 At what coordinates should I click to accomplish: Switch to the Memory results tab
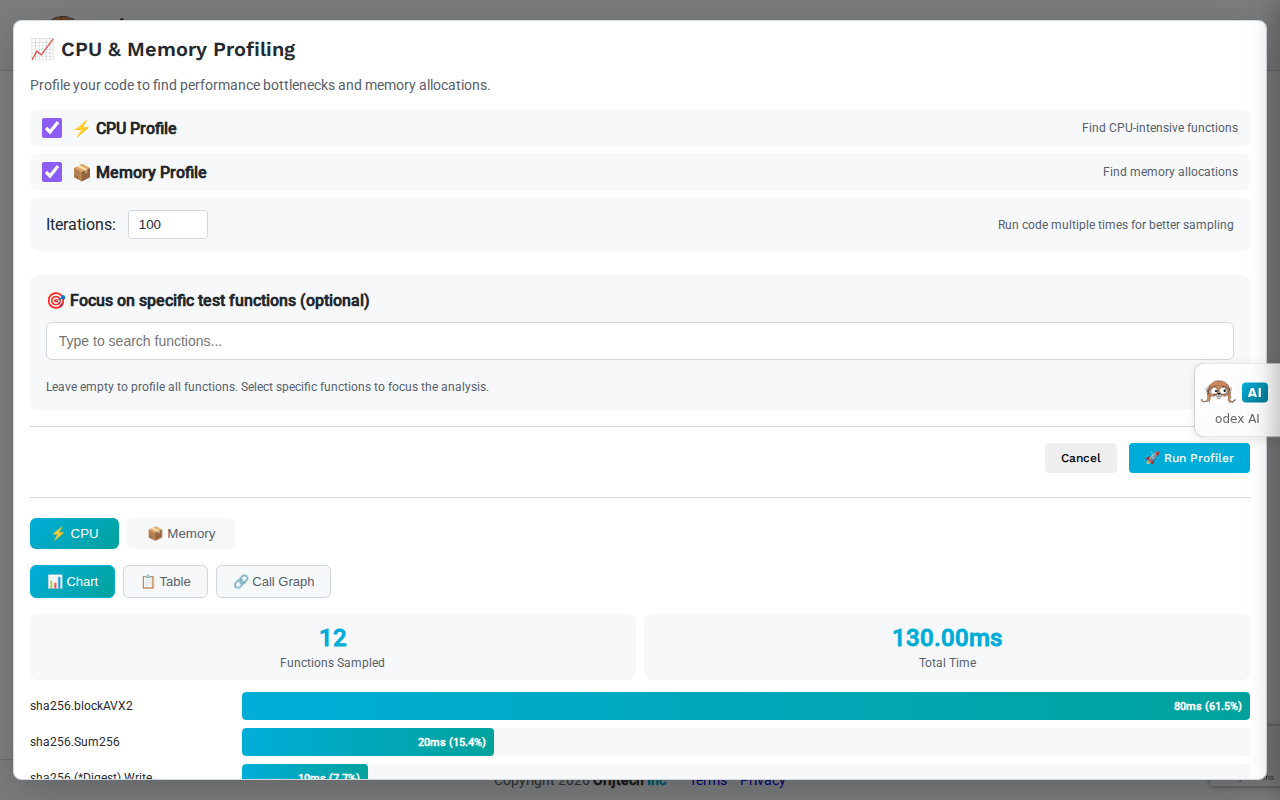pyautogui.click(x=181, y=534)
